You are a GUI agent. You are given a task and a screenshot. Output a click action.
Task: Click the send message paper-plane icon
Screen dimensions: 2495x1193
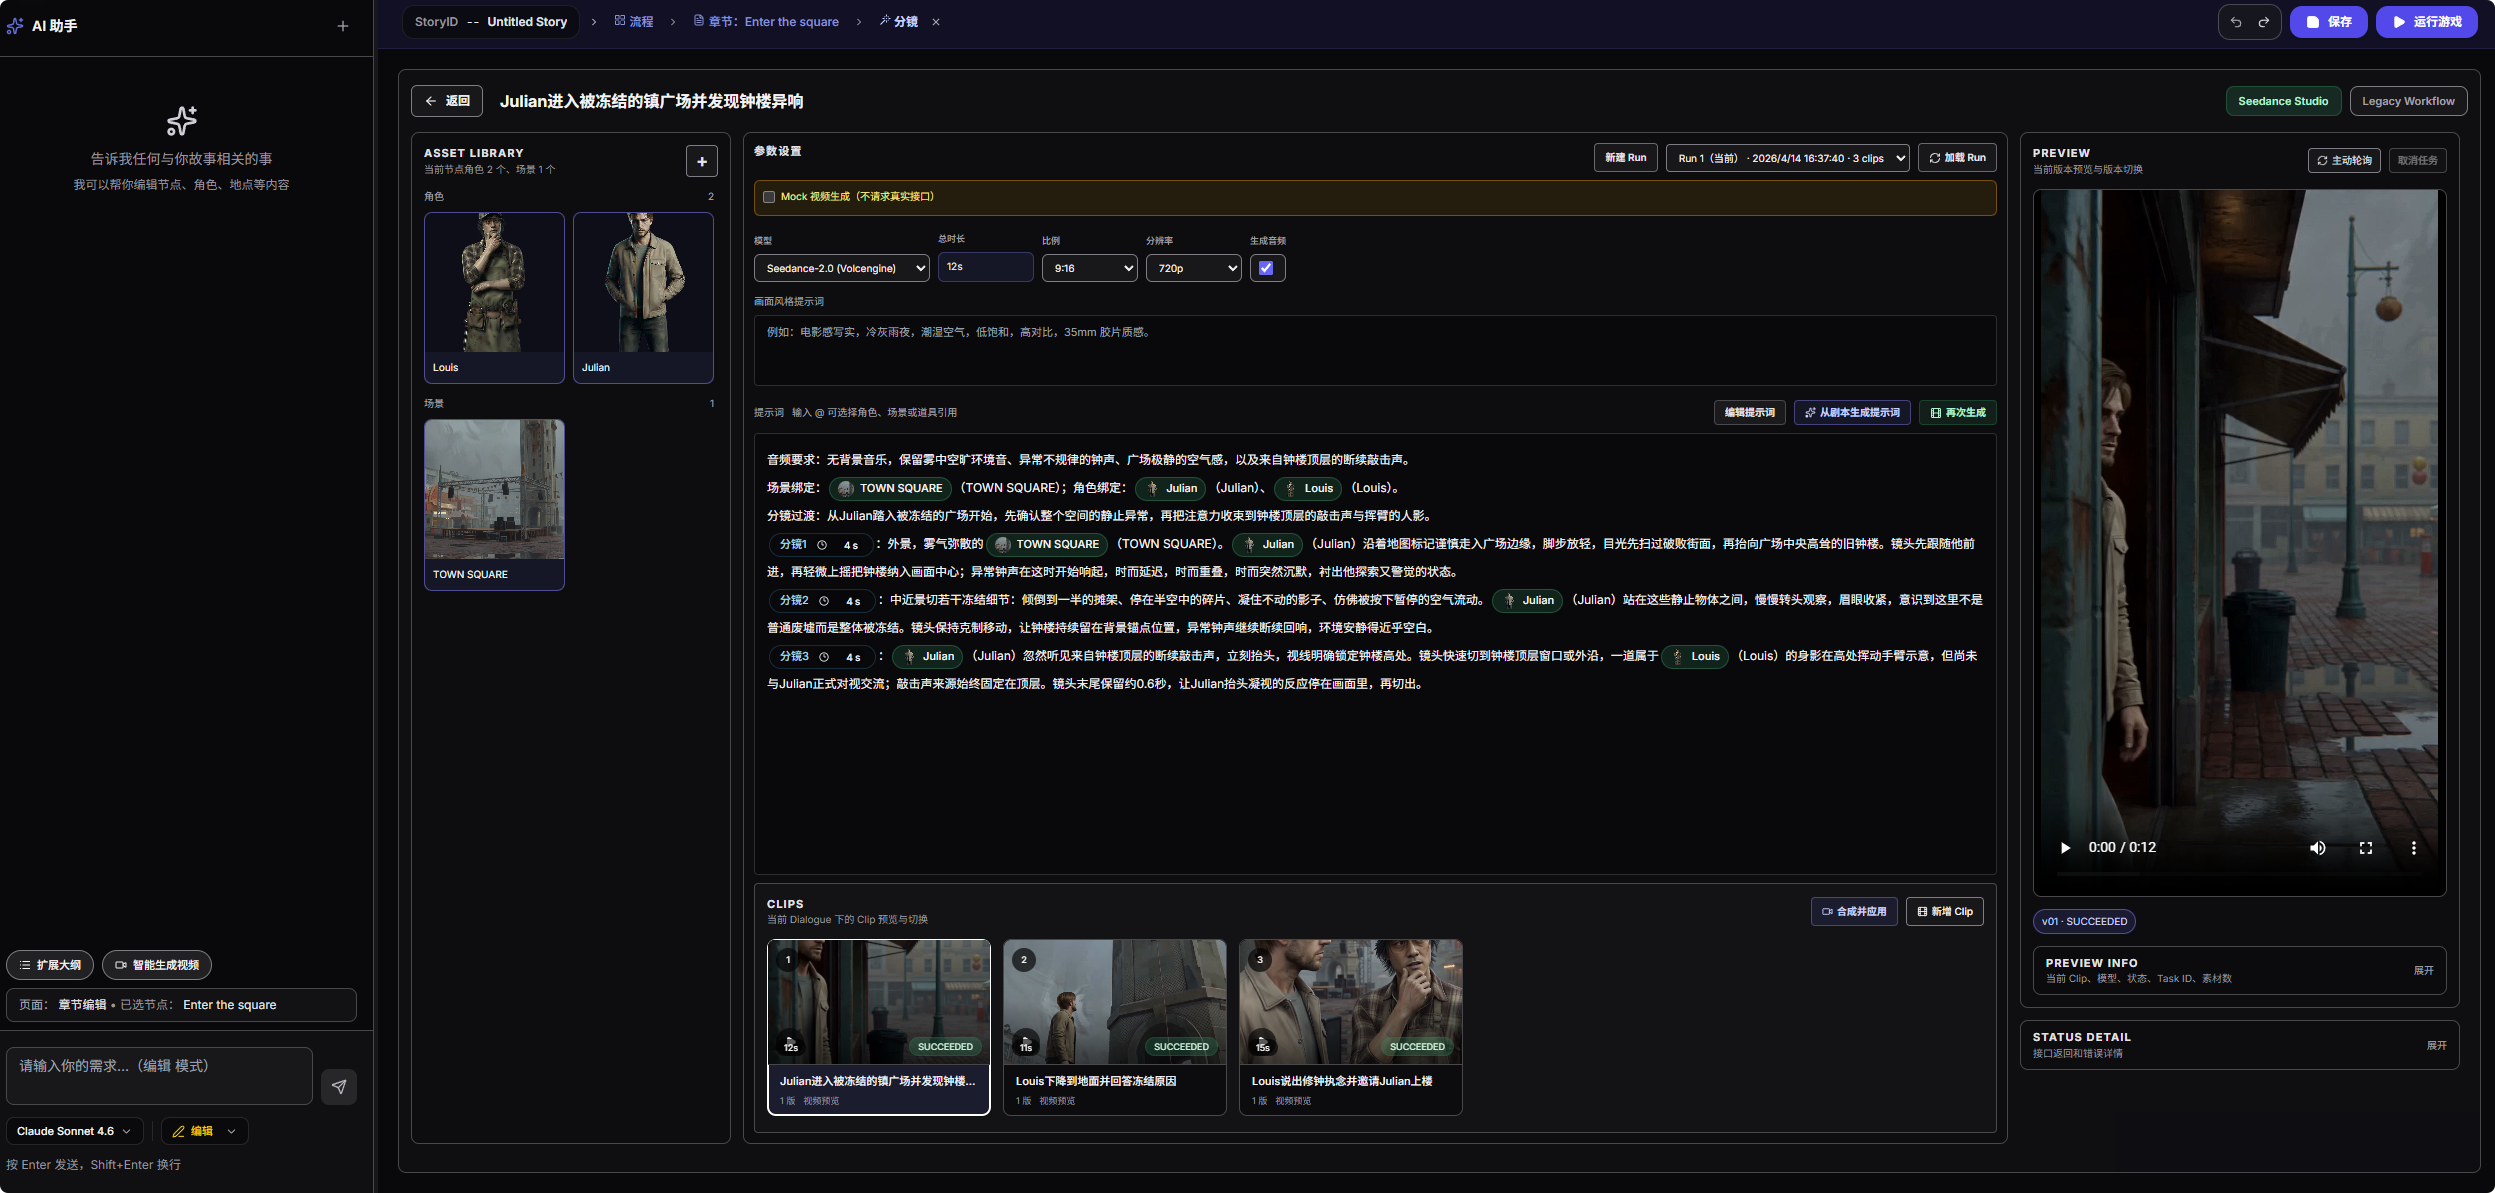tap(339, 1087)
